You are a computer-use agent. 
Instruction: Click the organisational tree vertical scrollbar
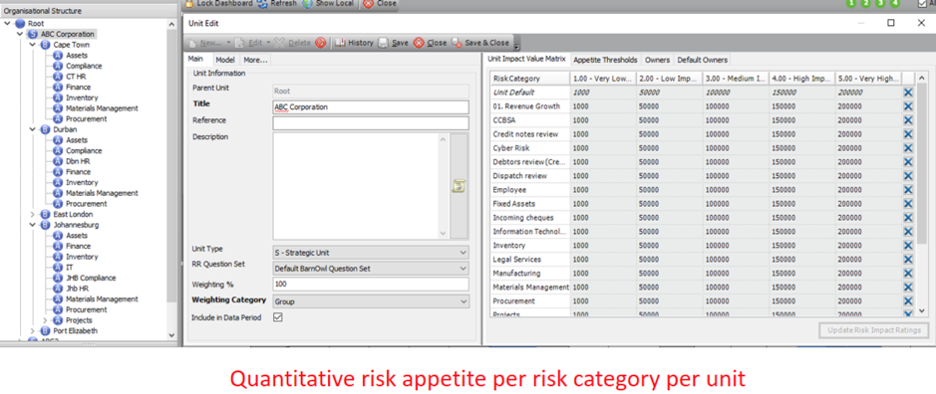[173, 179]
